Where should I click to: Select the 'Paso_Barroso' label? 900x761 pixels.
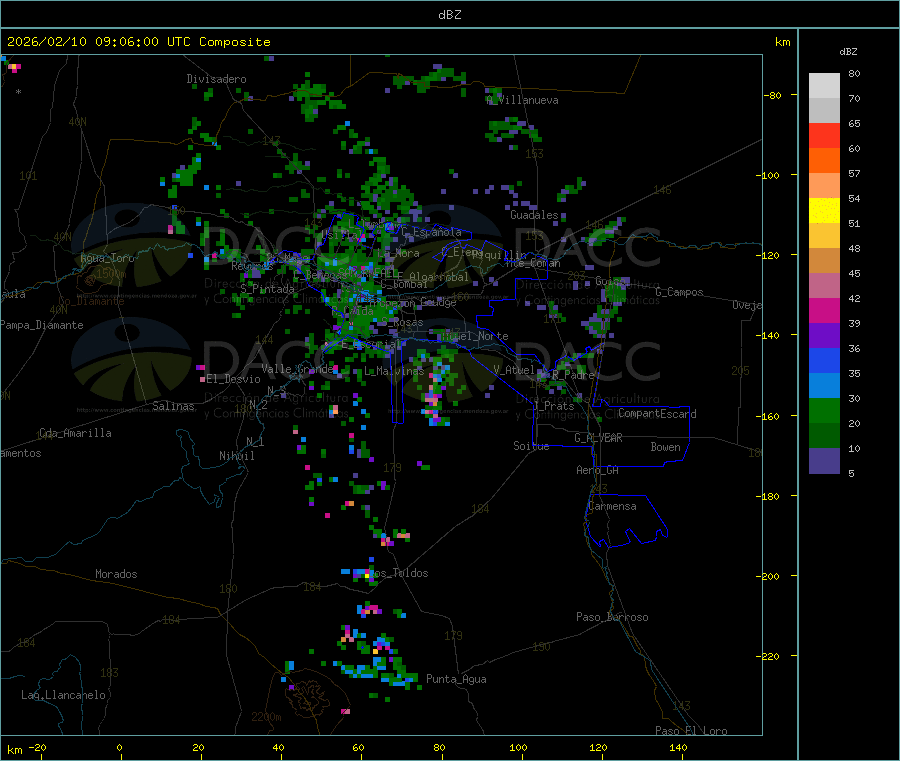click(612, 618)
